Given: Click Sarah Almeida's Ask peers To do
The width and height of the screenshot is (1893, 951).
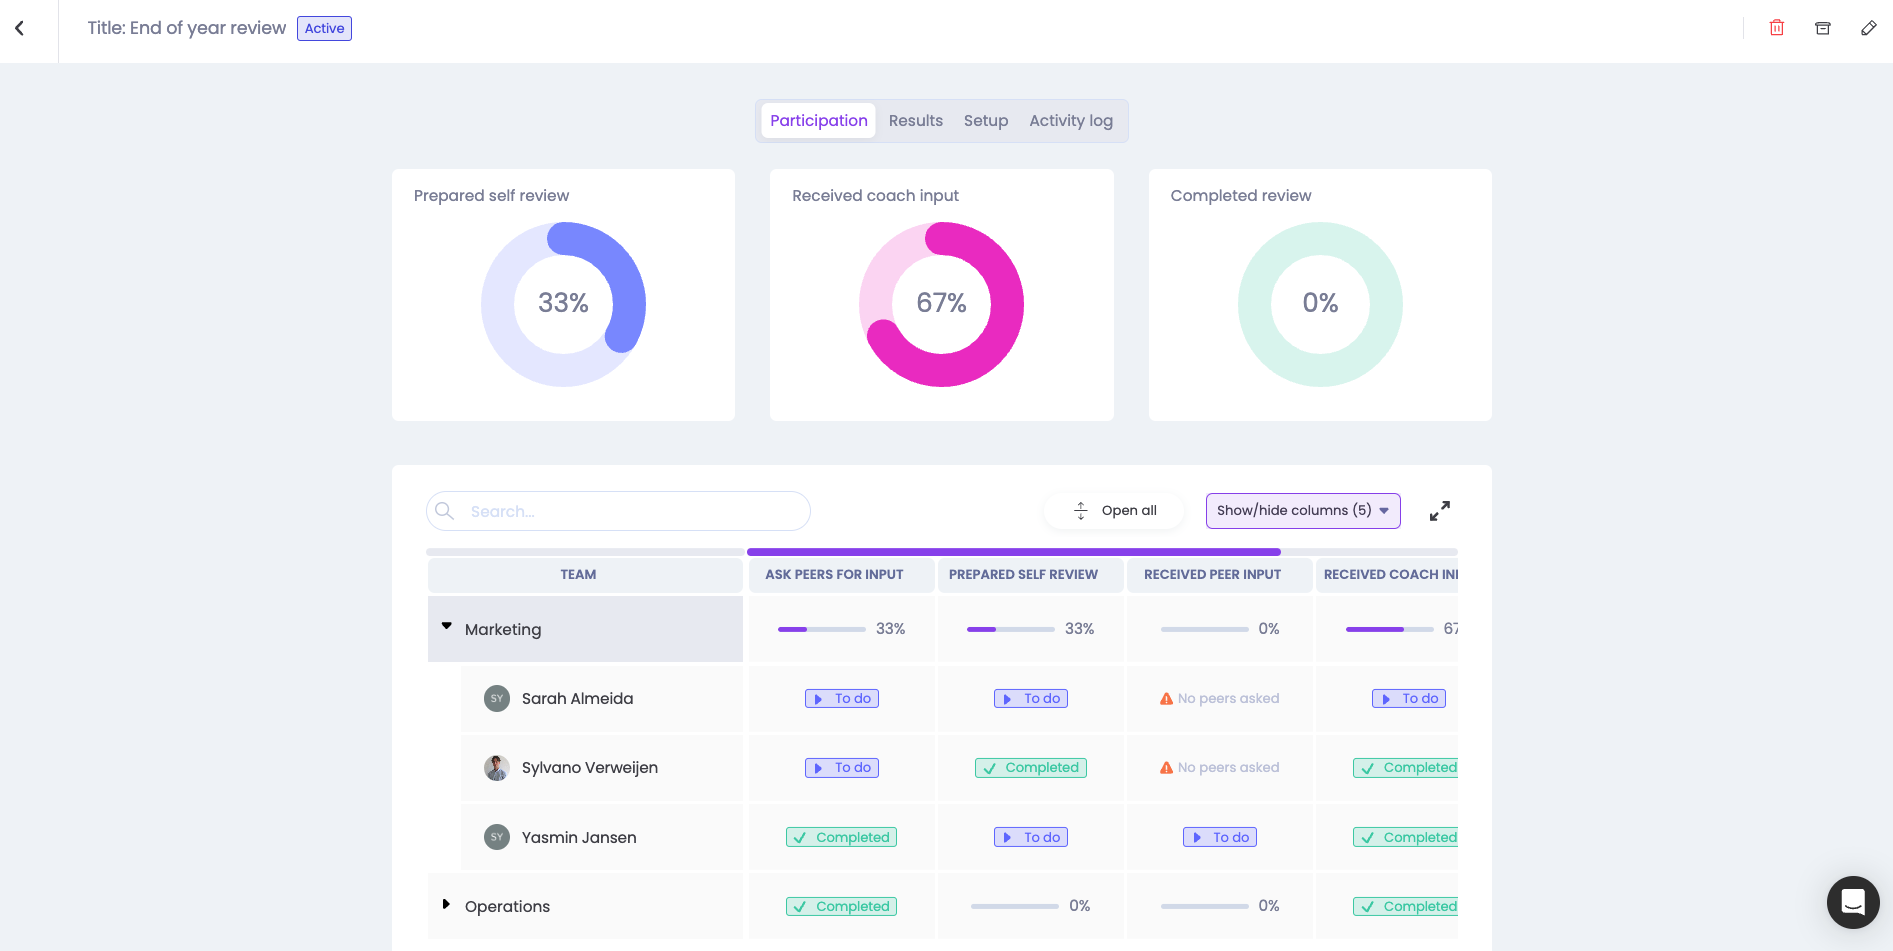Looking at the screenshot, I should click(x=842, y=699).
